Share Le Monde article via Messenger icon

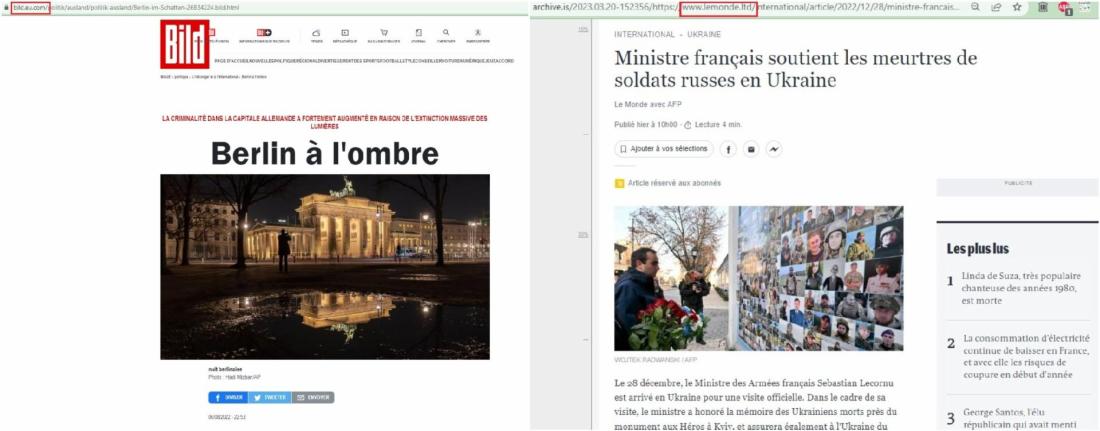click(x=774, y=149)
